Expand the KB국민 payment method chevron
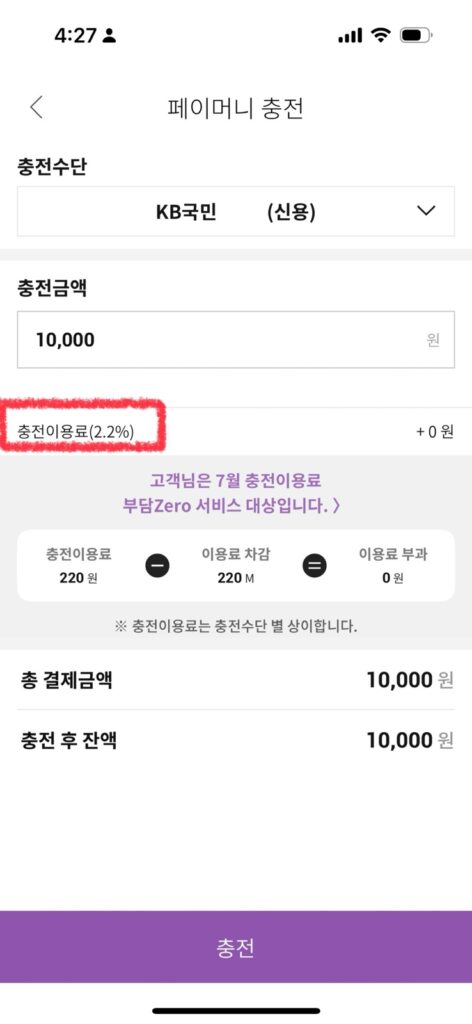Viewport: 472px width, 1024px height. click(x=426, y=211)
